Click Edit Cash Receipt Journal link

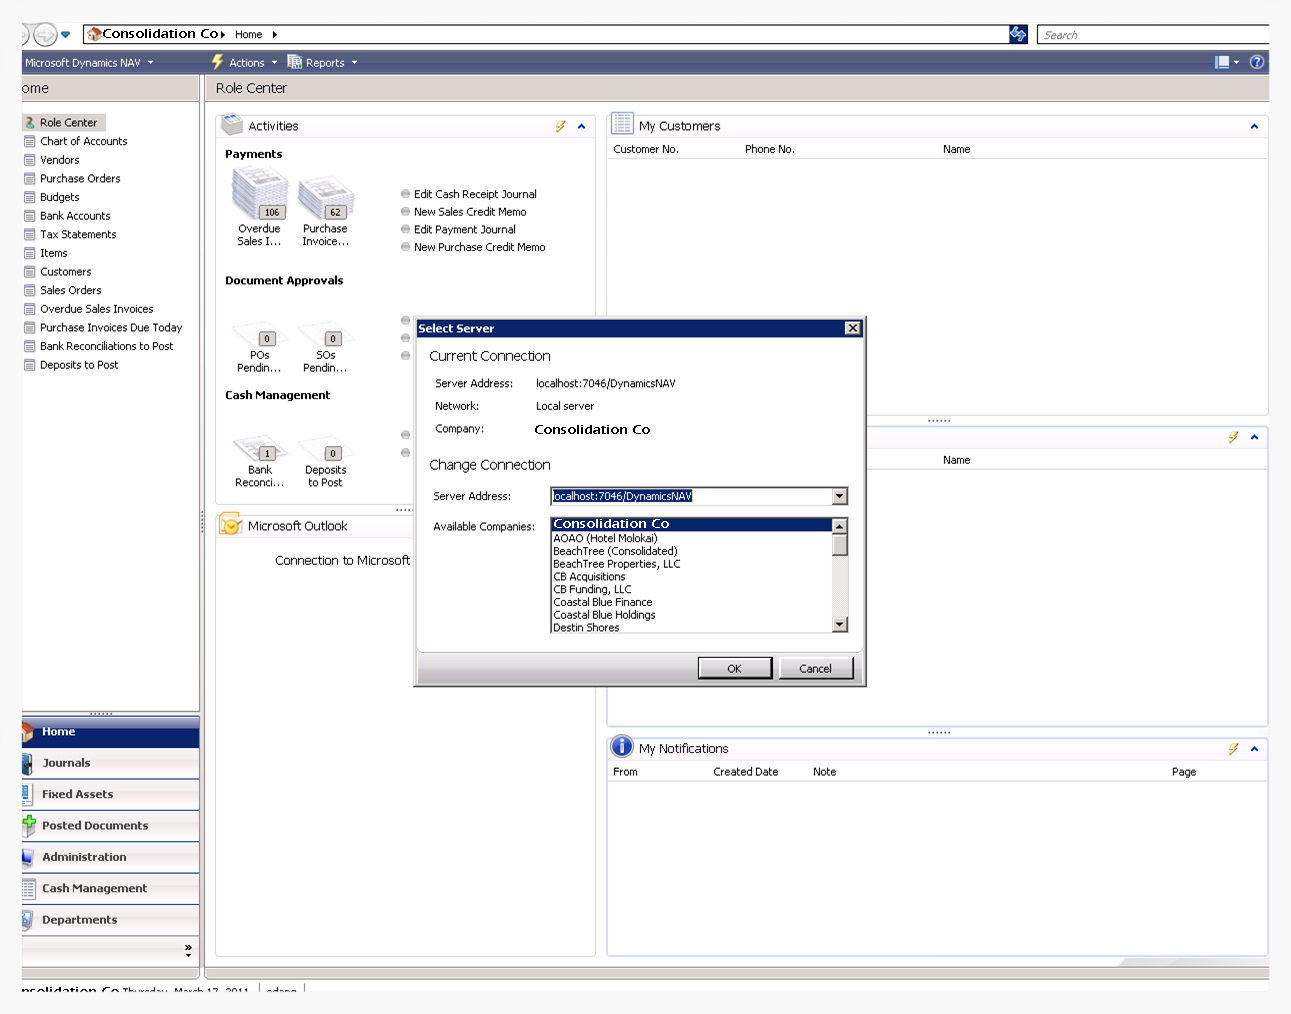475,194
